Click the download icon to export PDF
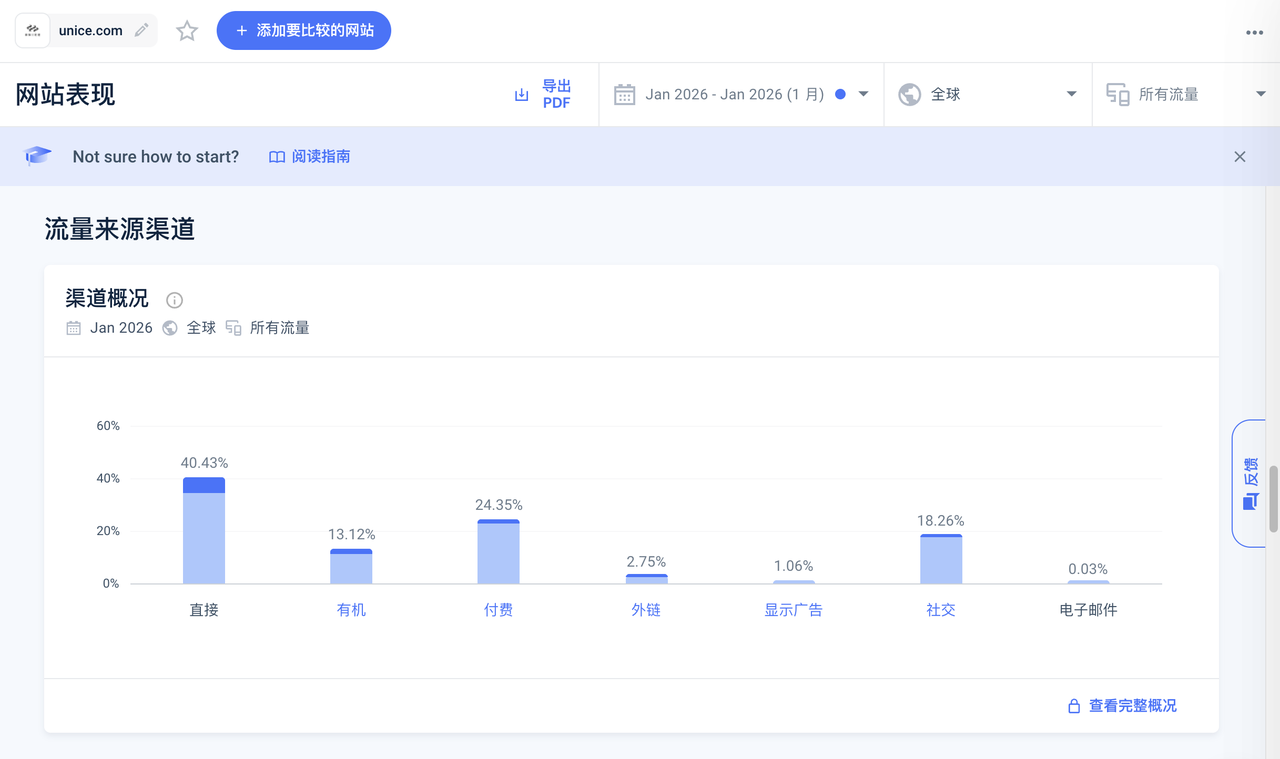 (x=521, y=93)
